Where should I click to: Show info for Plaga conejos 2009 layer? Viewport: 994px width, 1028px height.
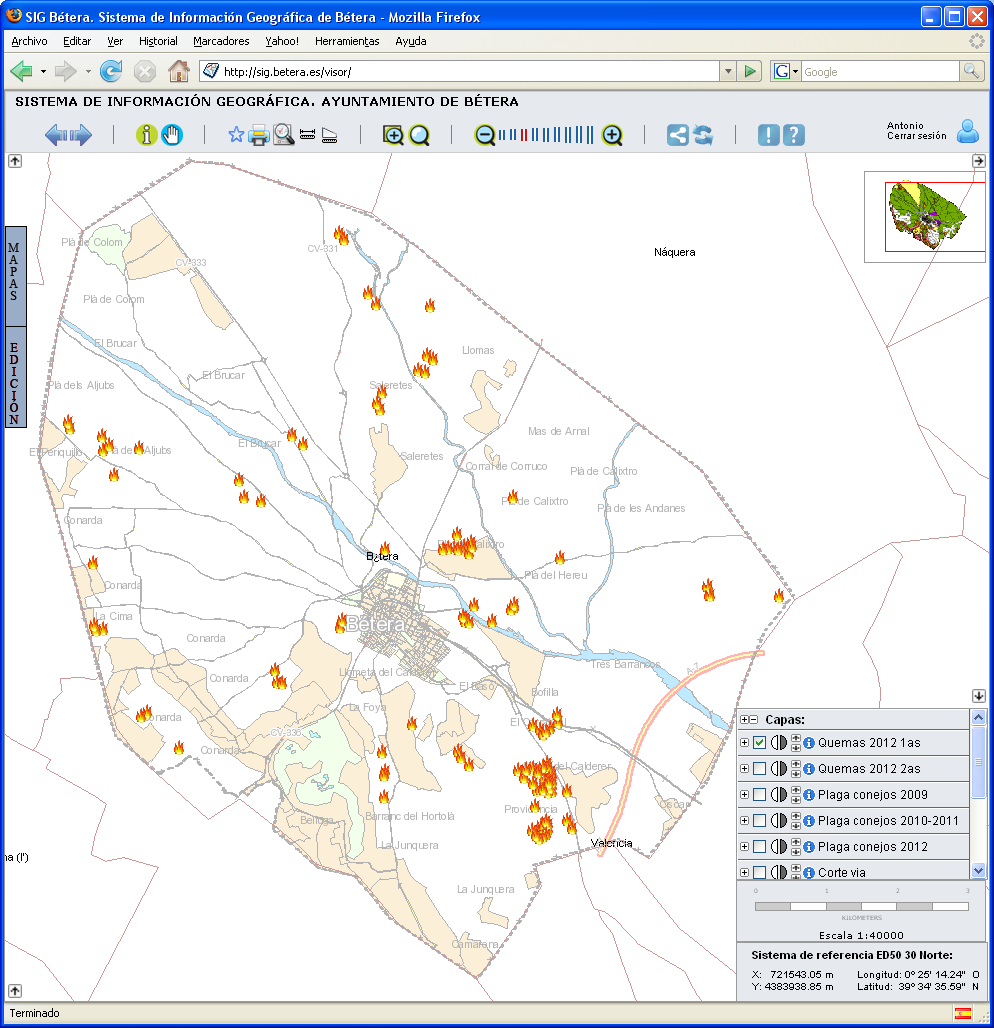click(809, 795)
